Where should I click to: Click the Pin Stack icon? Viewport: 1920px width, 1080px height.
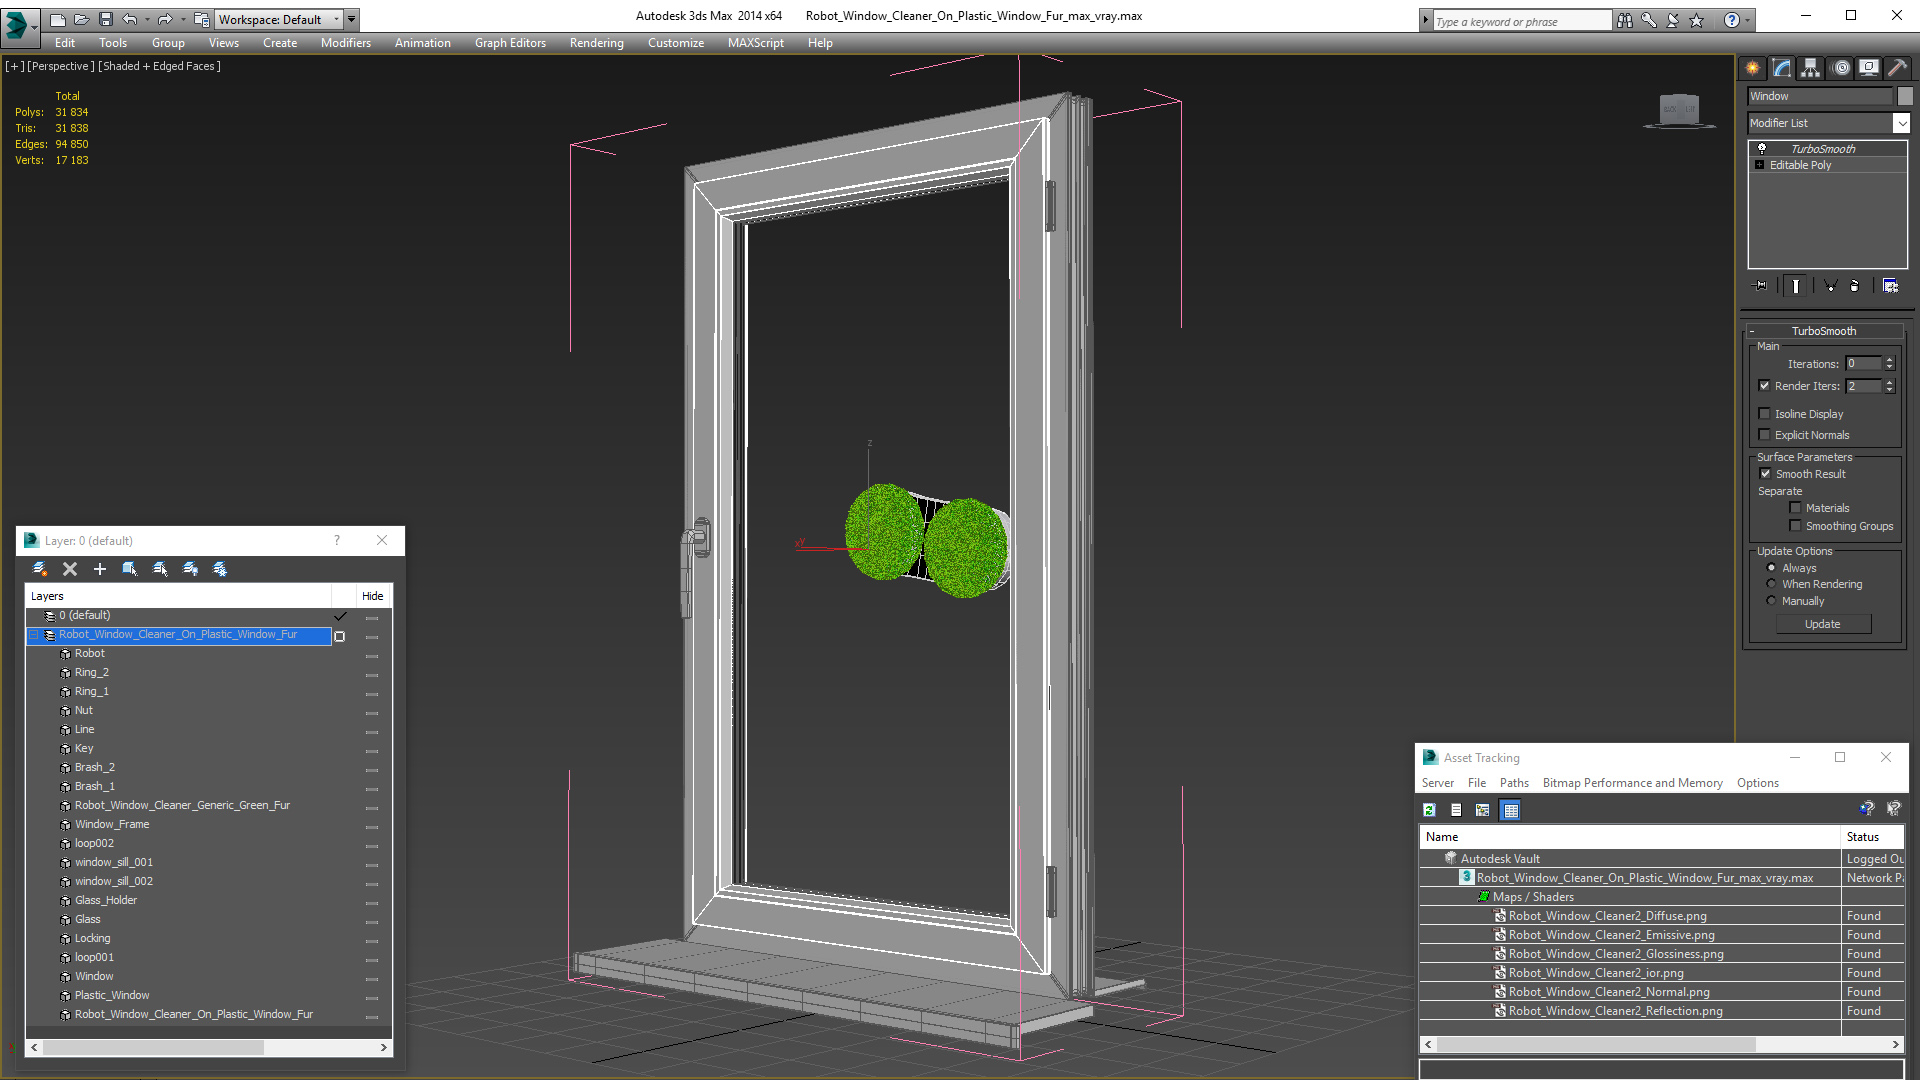pos(1761,286)
